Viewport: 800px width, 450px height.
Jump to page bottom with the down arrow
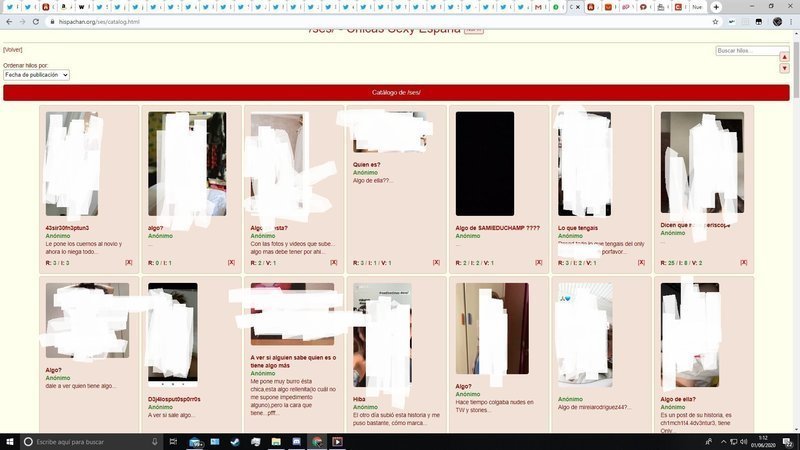[x=785, y=69]
